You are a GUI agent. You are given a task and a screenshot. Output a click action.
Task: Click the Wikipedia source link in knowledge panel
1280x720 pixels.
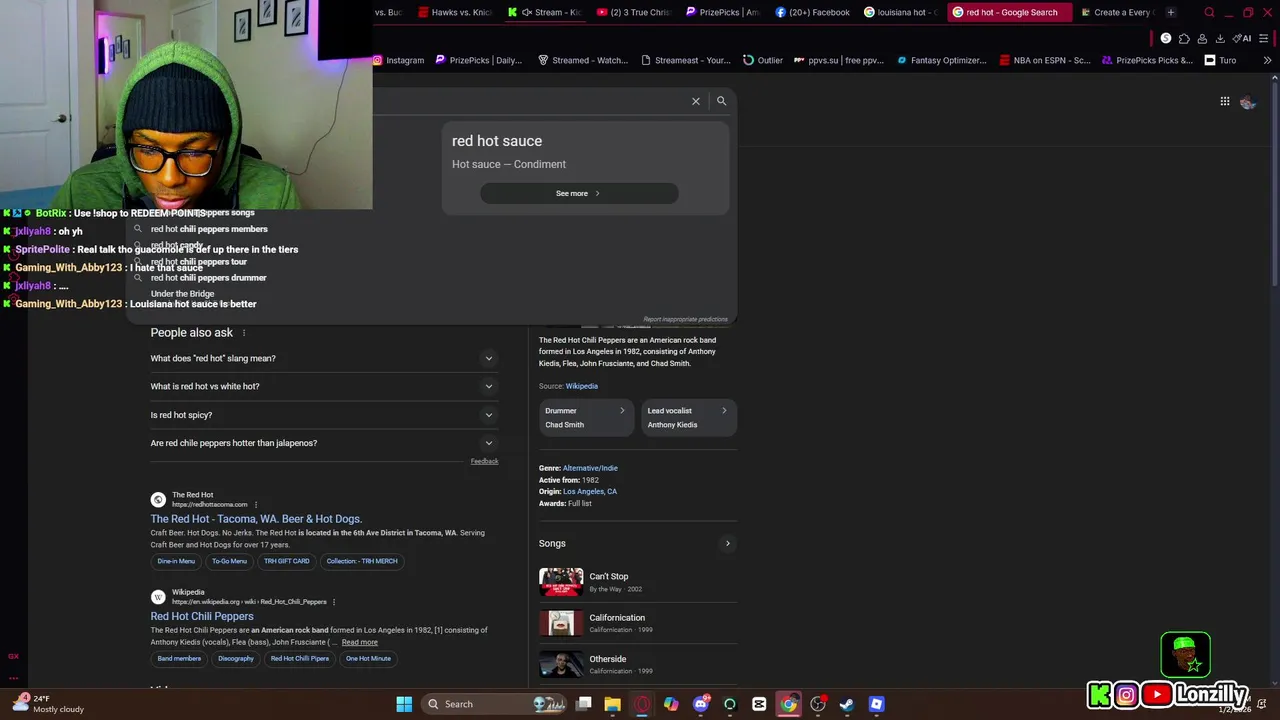(x=581, y=386)
